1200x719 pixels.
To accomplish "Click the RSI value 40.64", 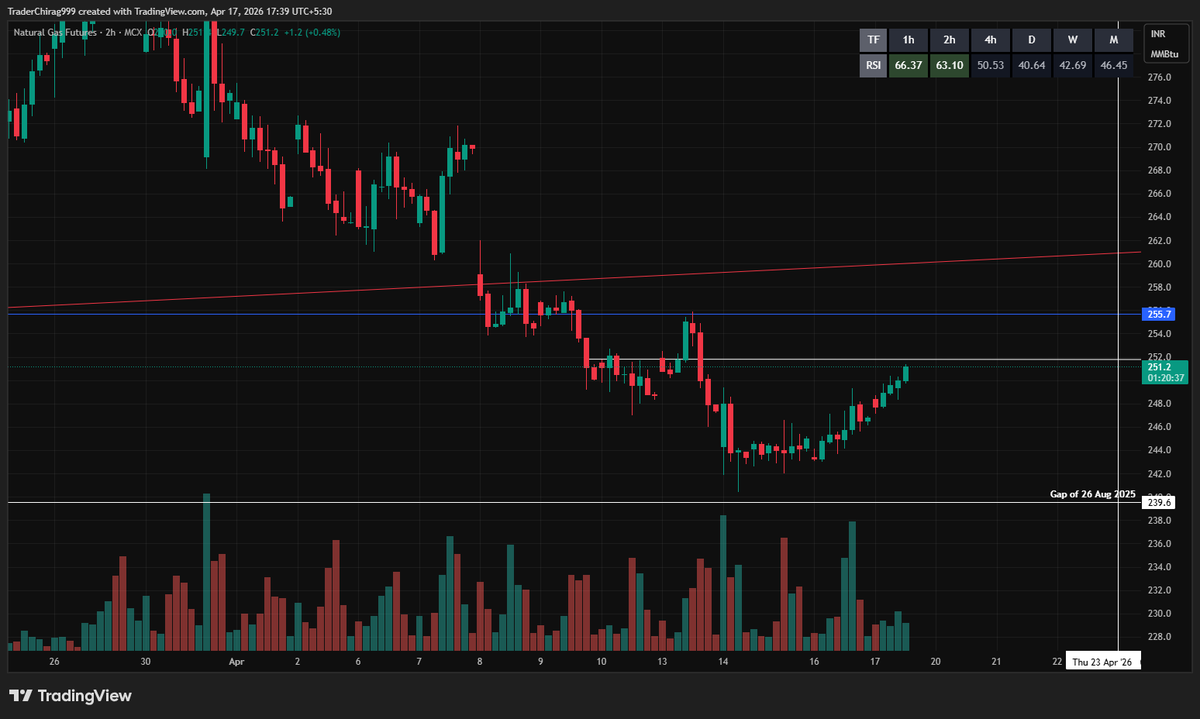I will (x=1031, y=66).
